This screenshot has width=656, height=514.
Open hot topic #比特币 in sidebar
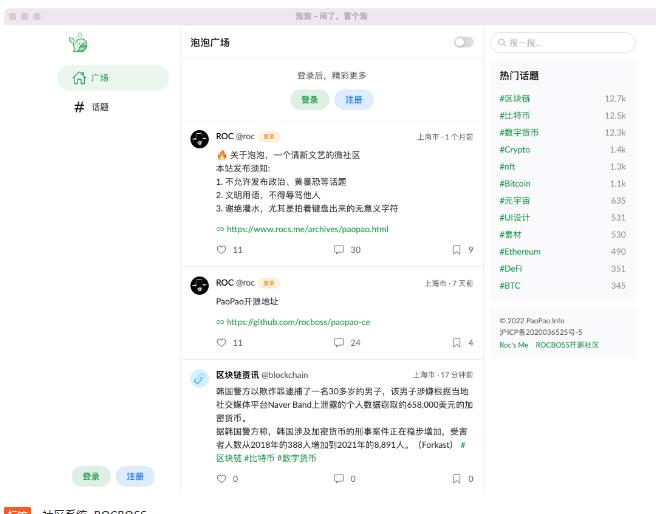tap(515, 115)
